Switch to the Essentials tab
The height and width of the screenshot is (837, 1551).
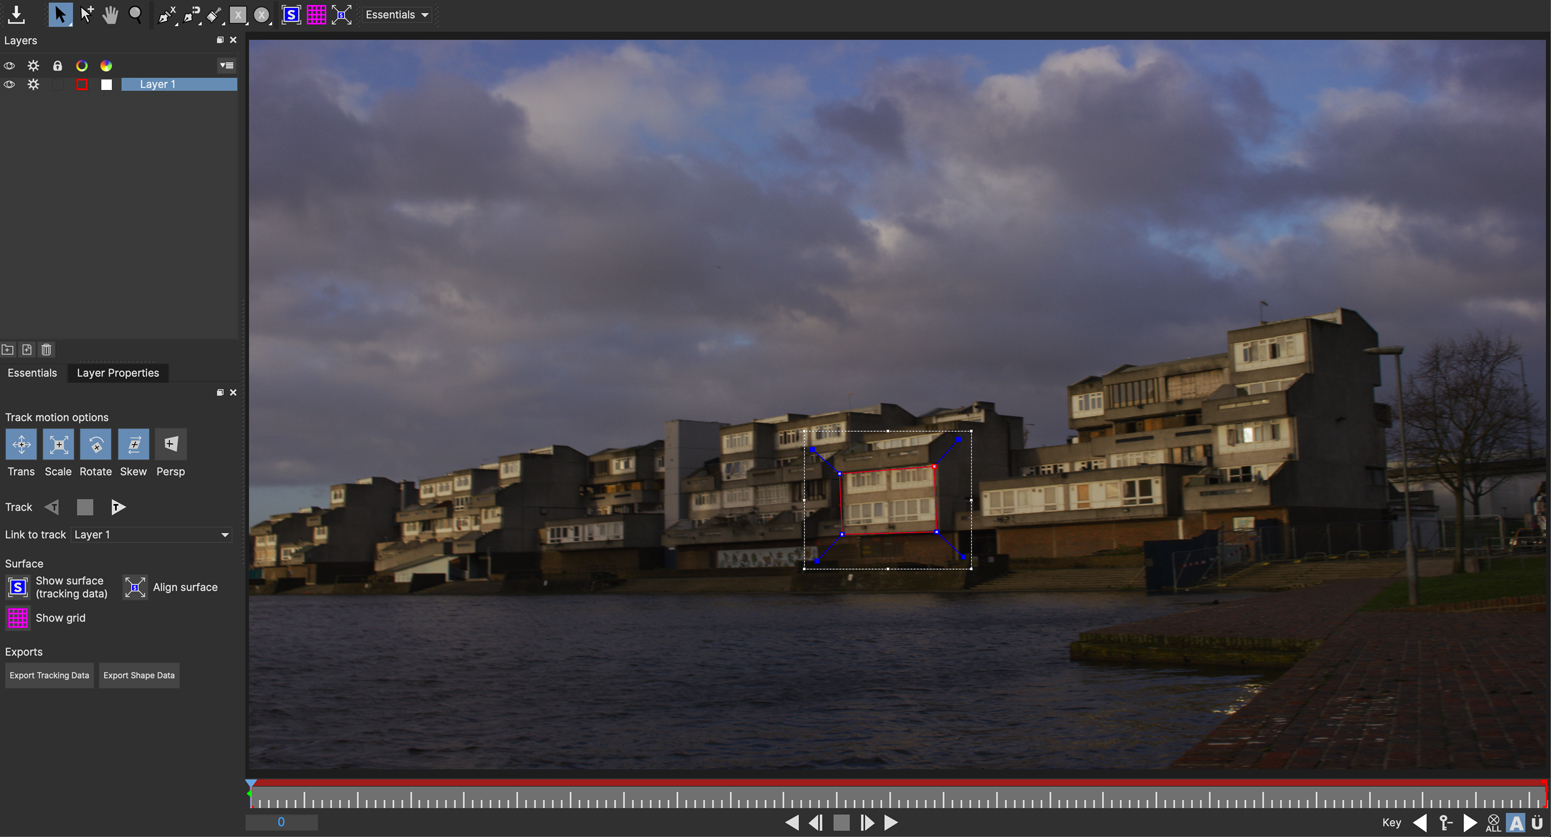coord(32,373)
